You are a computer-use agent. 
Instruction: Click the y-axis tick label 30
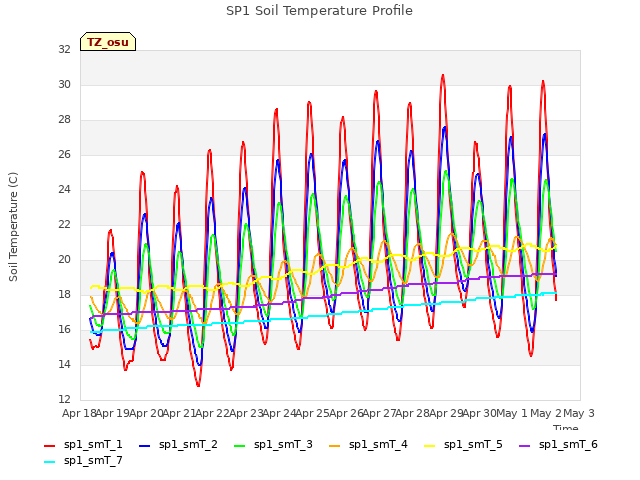coord(64,84)
